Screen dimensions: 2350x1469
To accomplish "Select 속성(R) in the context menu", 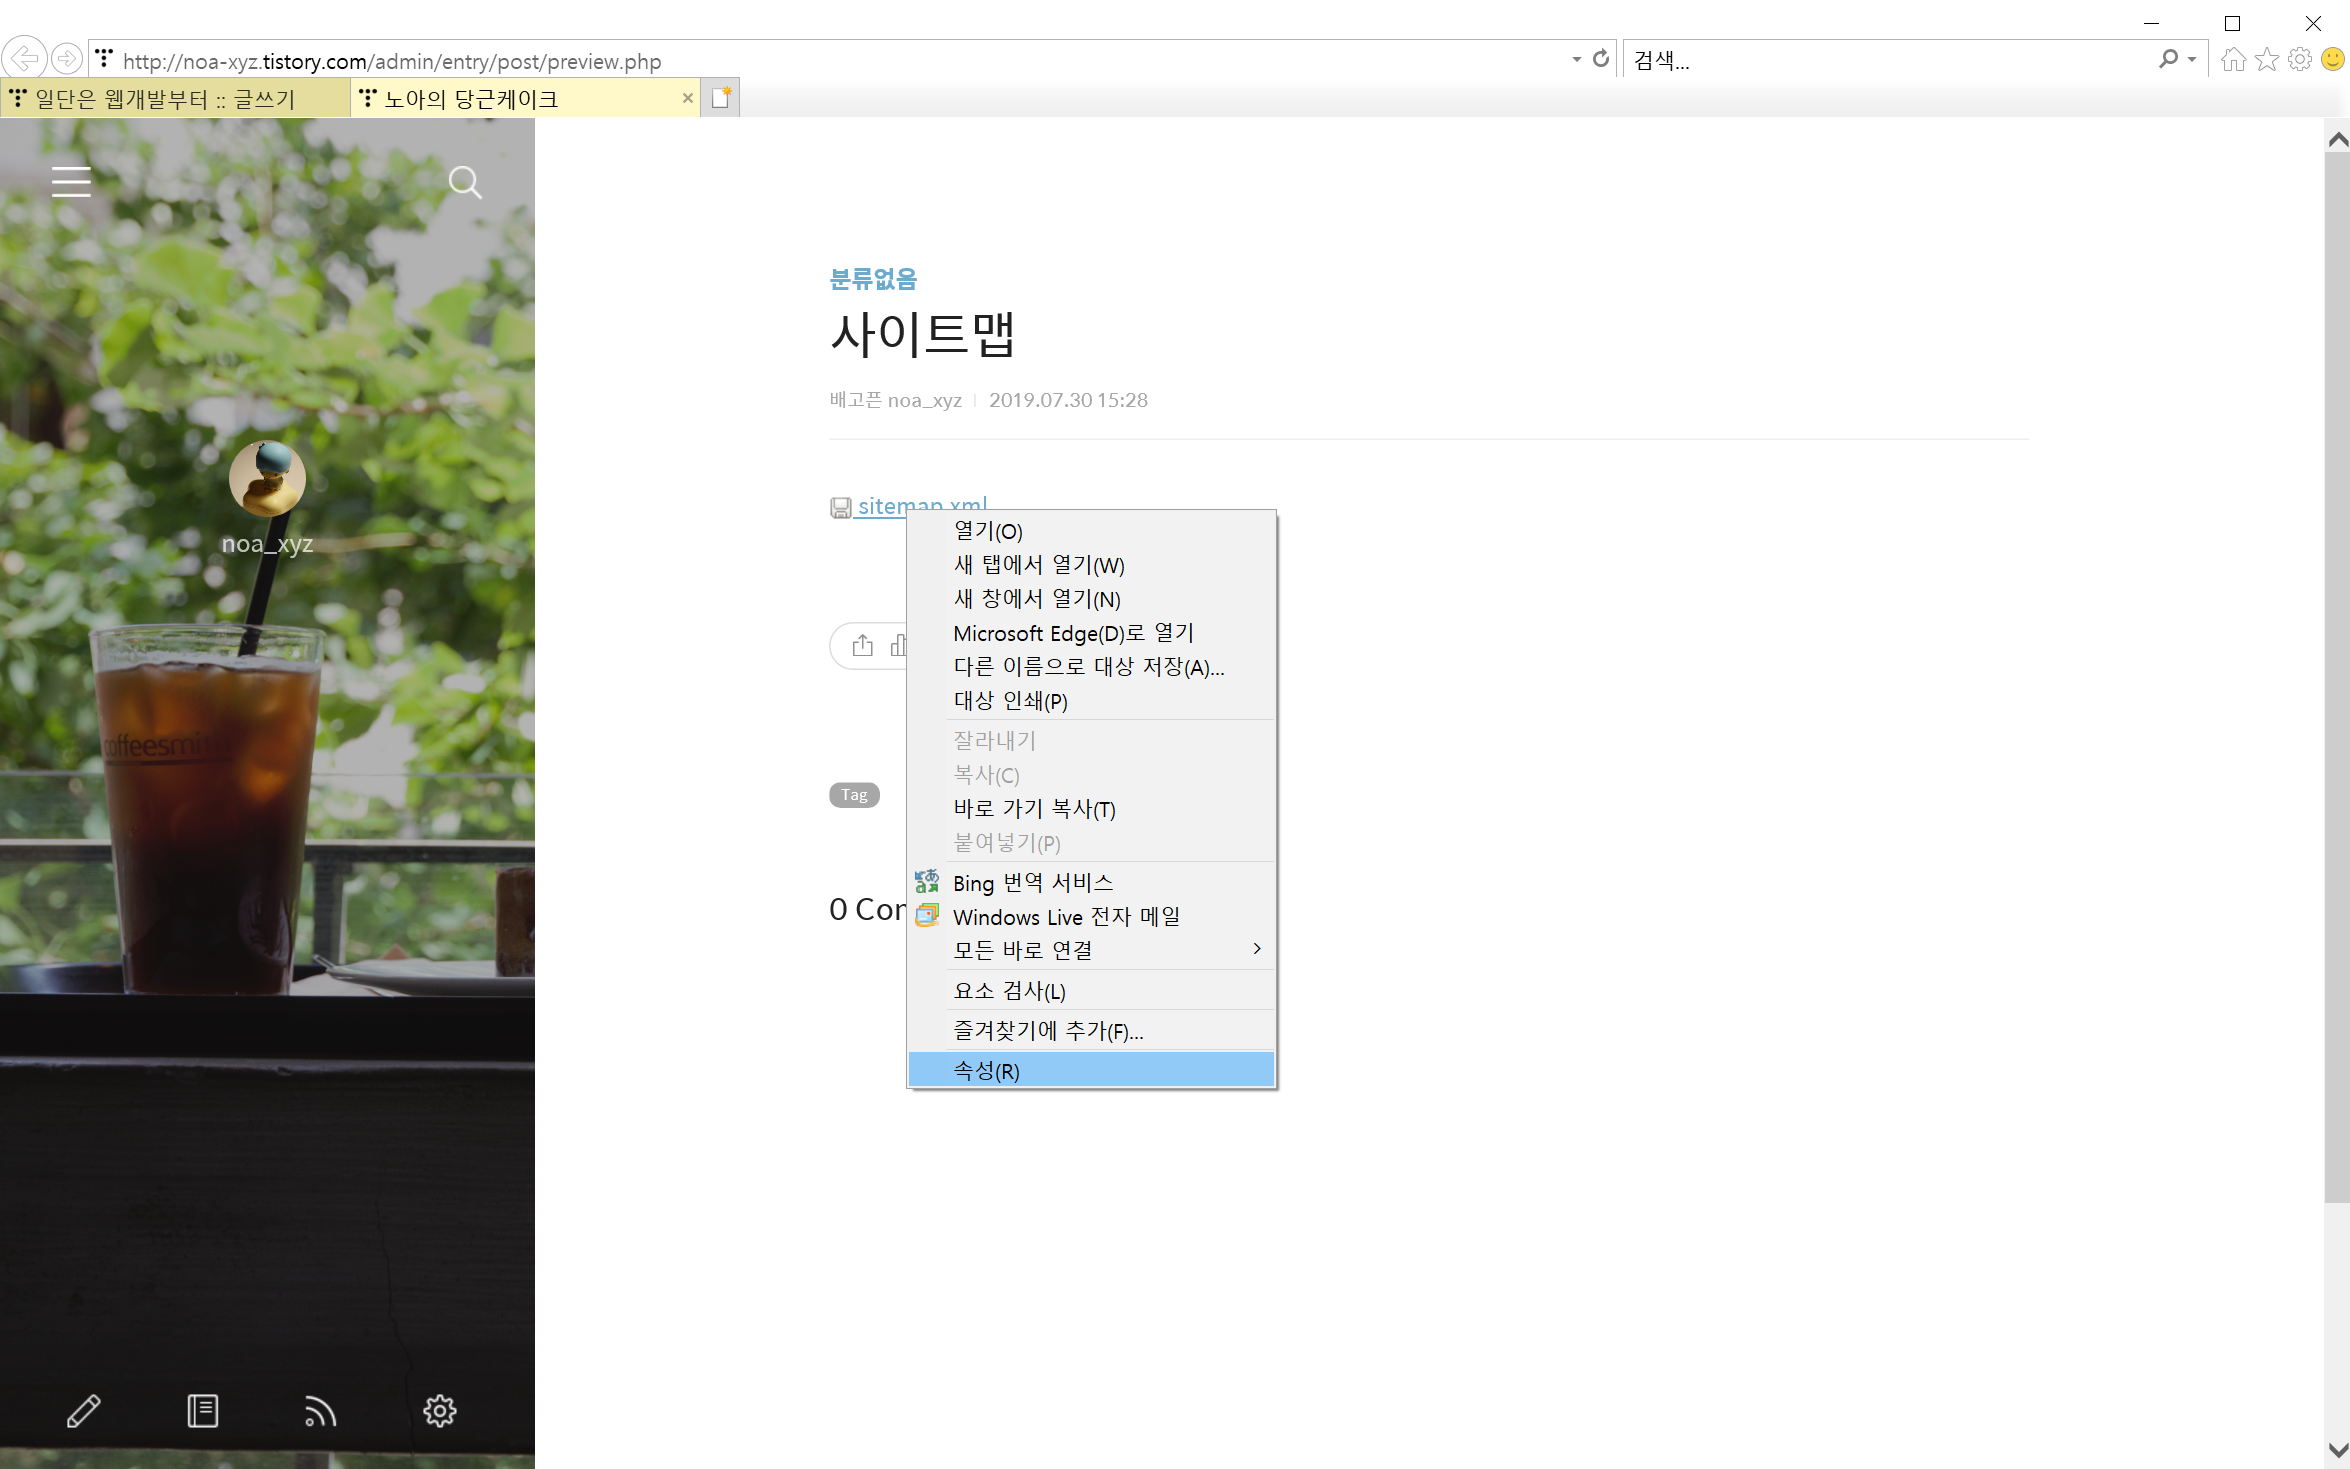I will (1090, 1070).
